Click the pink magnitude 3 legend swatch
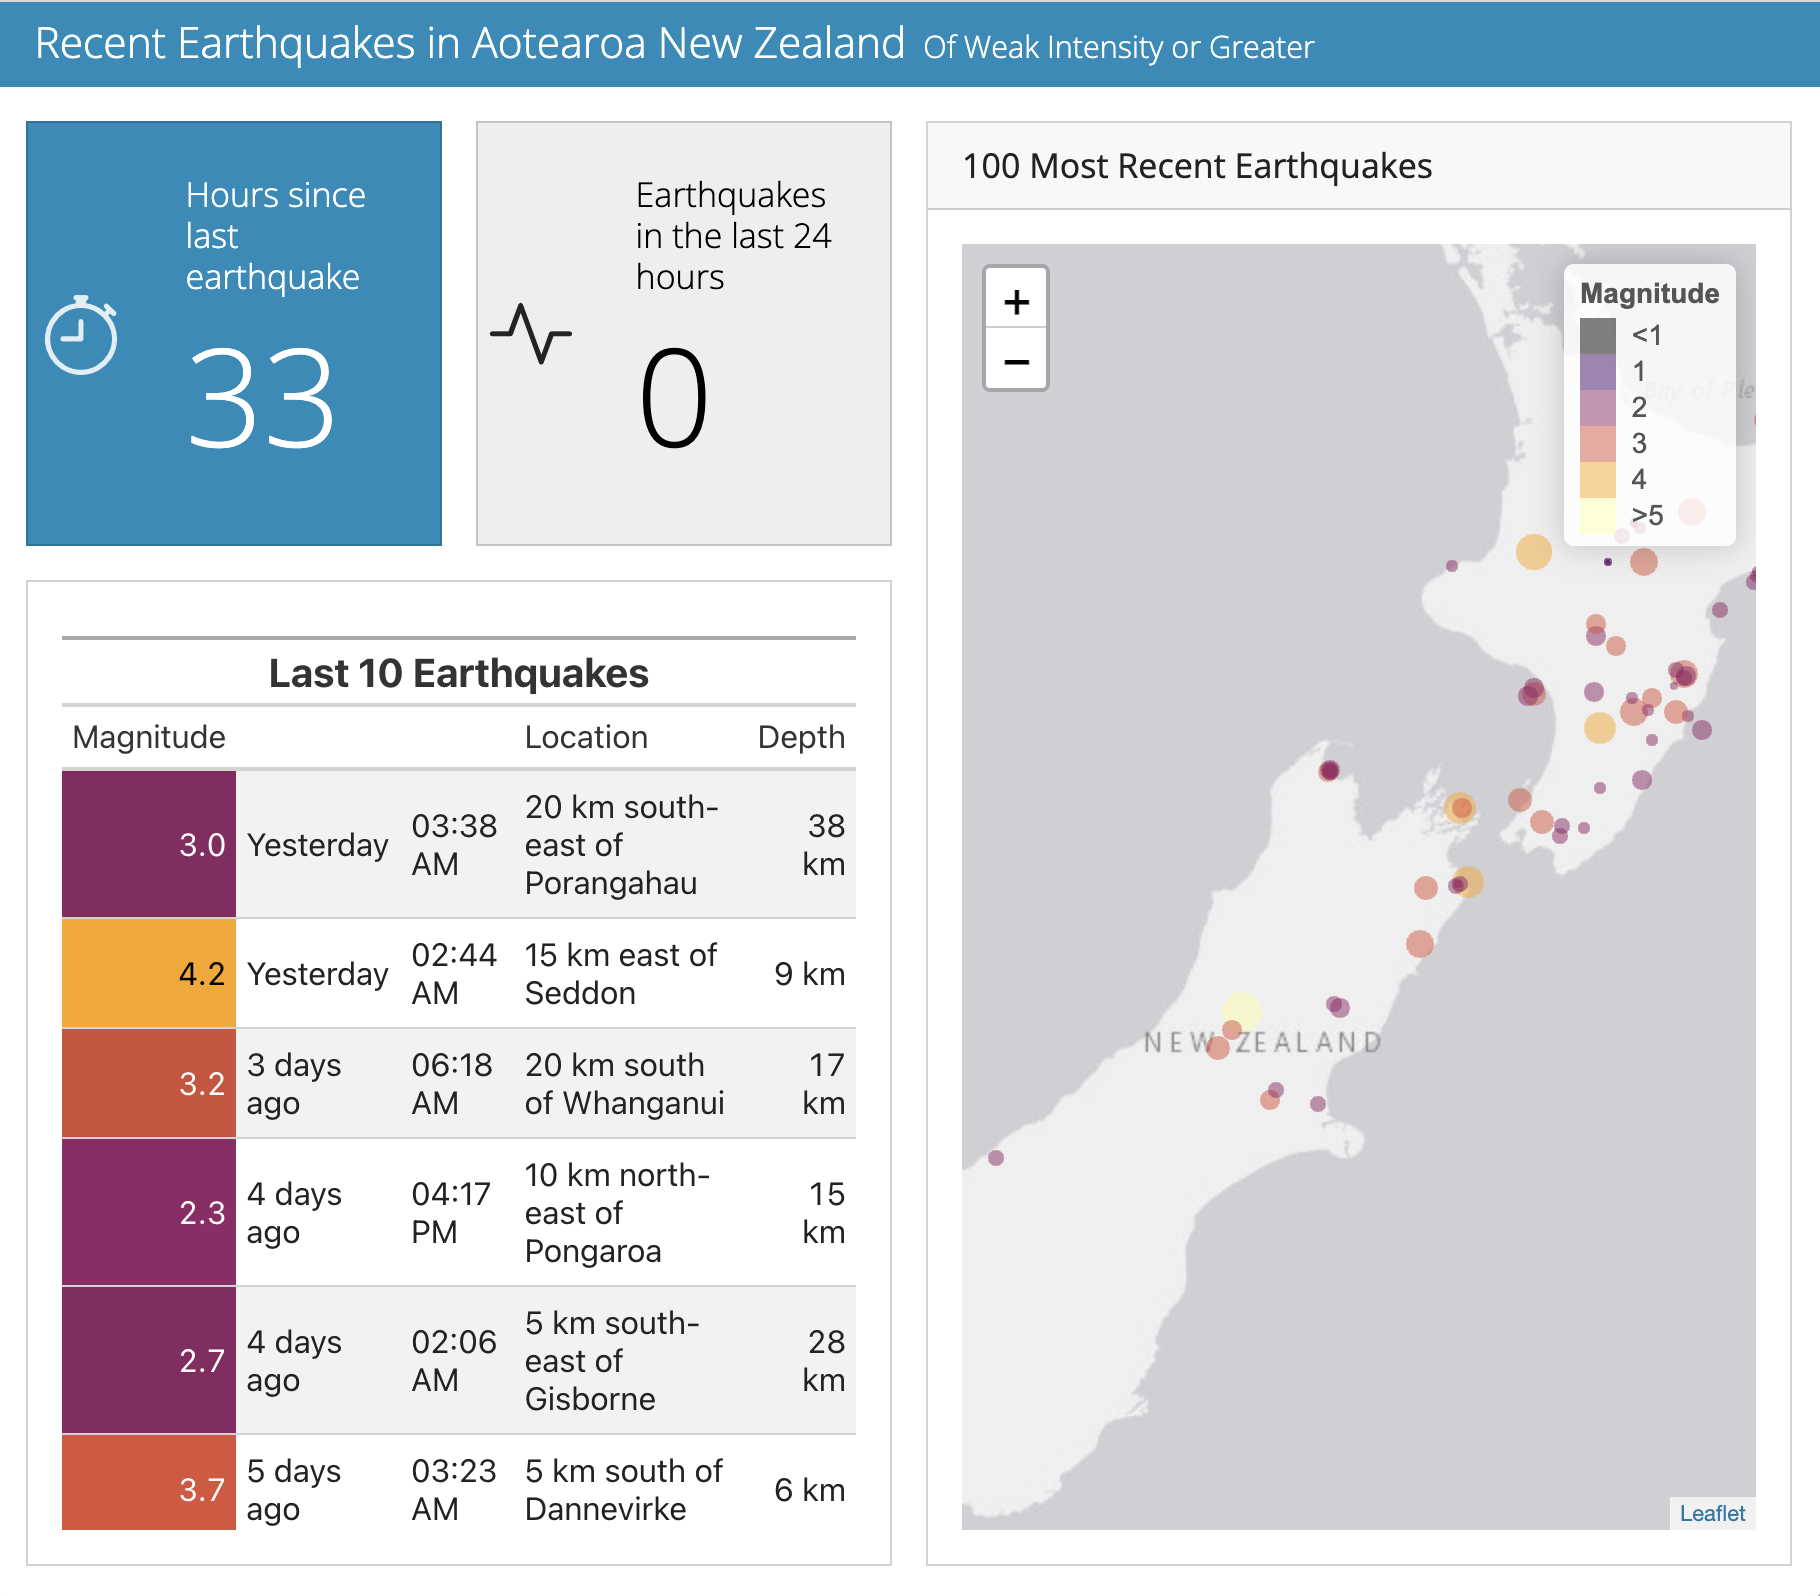The height and width of the screenshot is (1596, 1820). (1597, 443)
